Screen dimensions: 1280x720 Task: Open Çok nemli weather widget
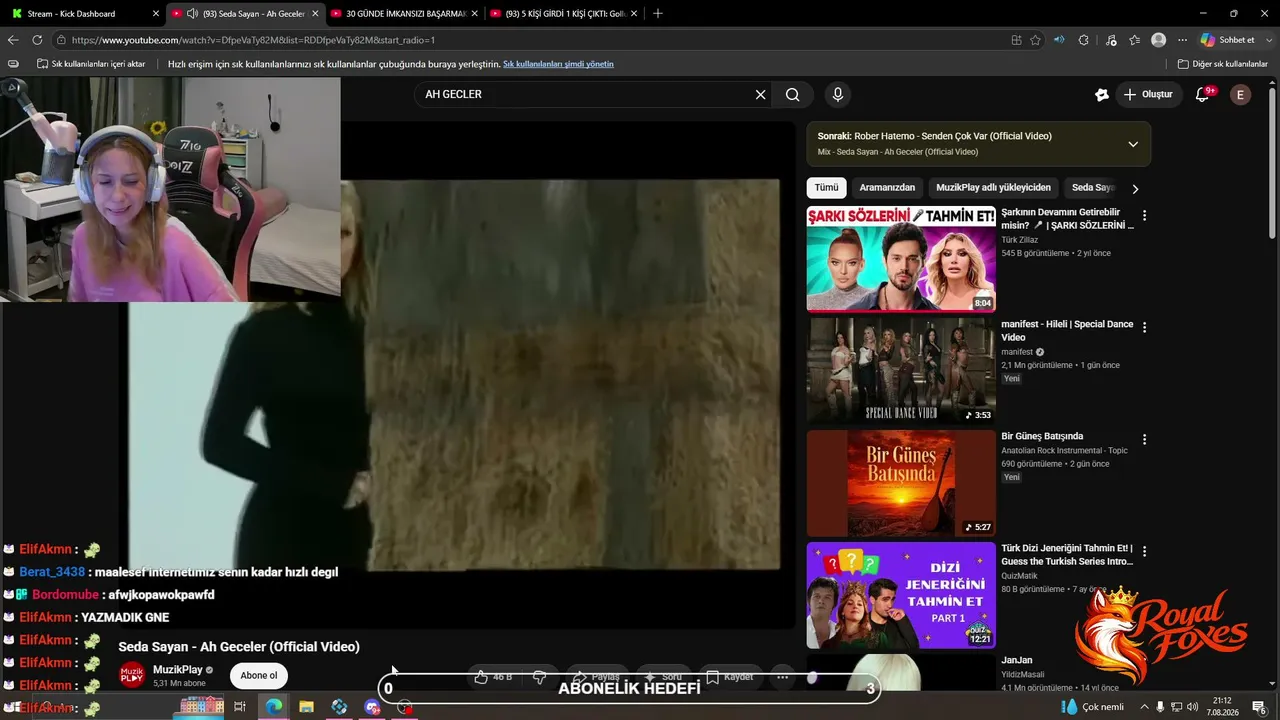pyautogui.click(x=1093, y=707)
